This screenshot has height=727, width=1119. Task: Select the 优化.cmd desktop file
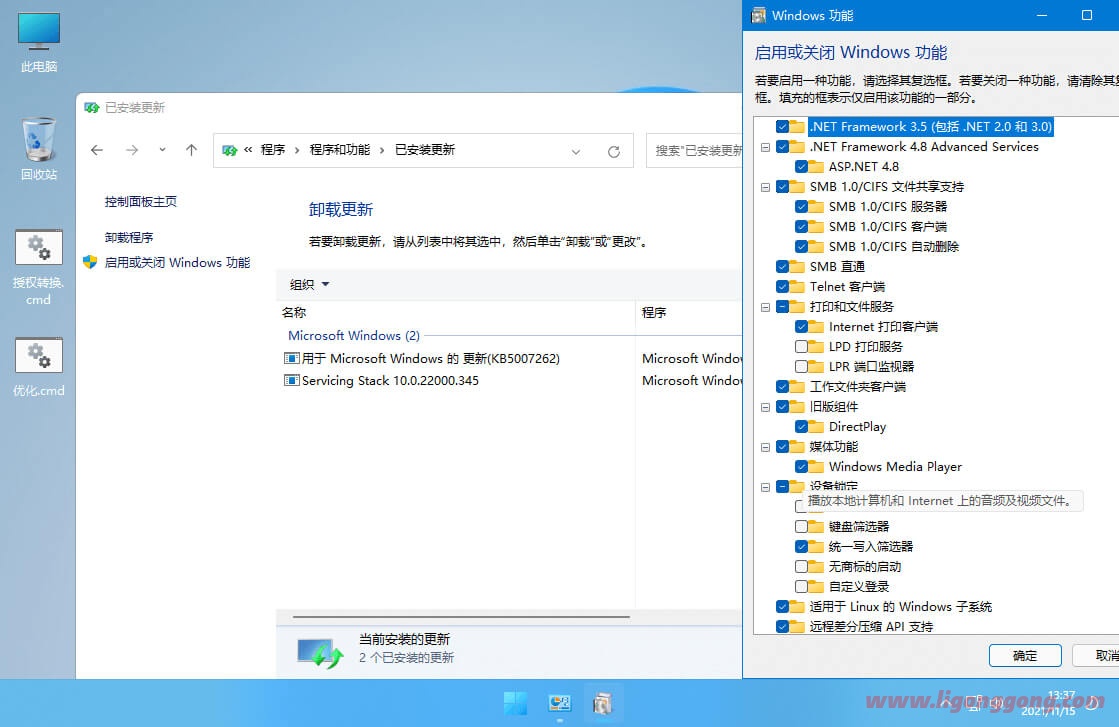coord(39,367)
